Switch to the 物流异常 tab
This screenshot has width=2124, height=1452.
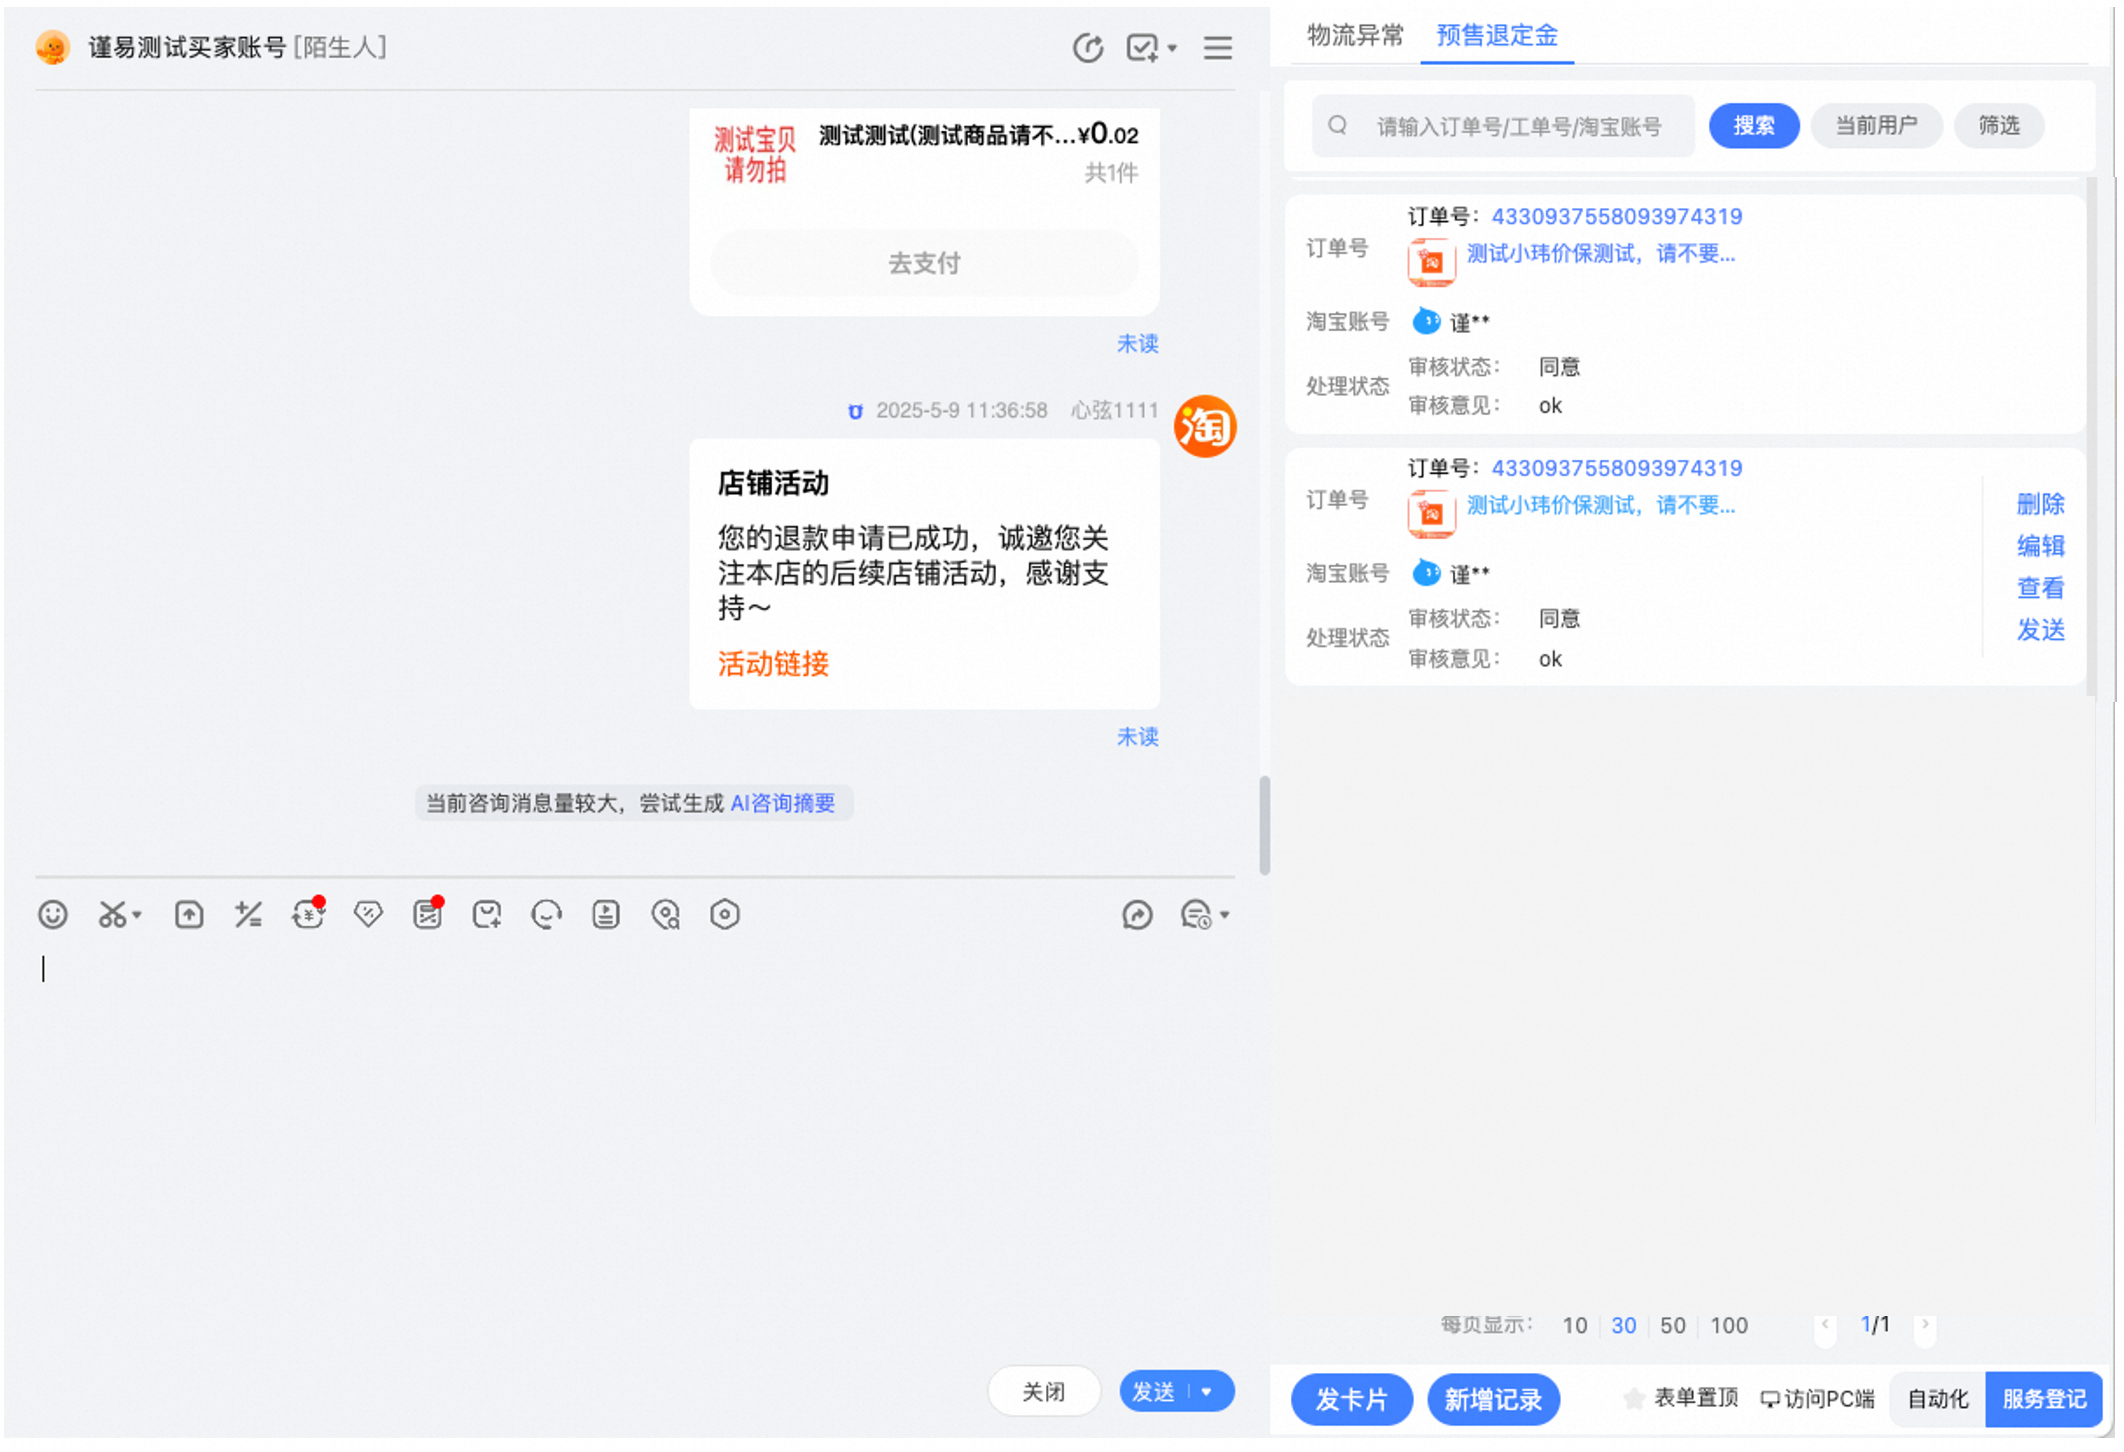tap(1355, 36)
